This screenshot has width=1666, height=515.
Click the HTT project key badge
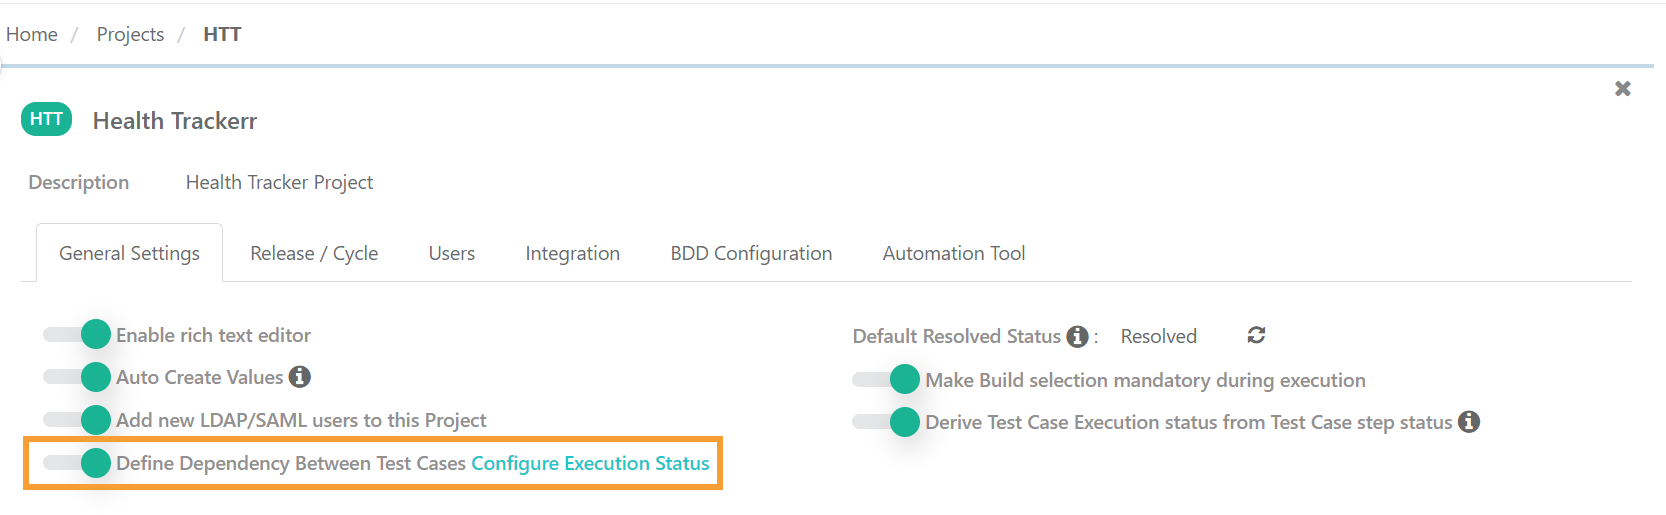[46, 119]
